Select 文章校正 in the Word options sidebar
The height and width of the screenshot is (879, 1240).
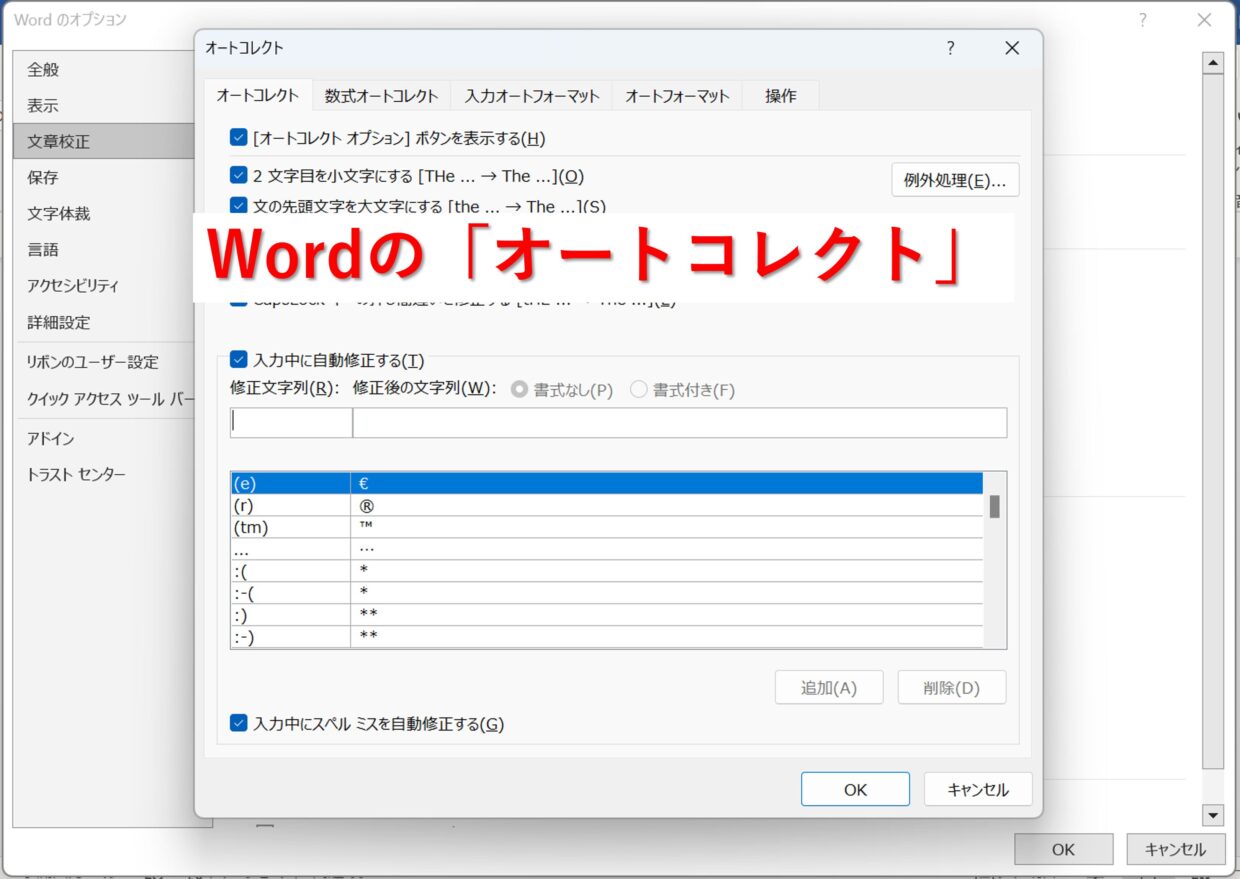(x=104, y=142)
